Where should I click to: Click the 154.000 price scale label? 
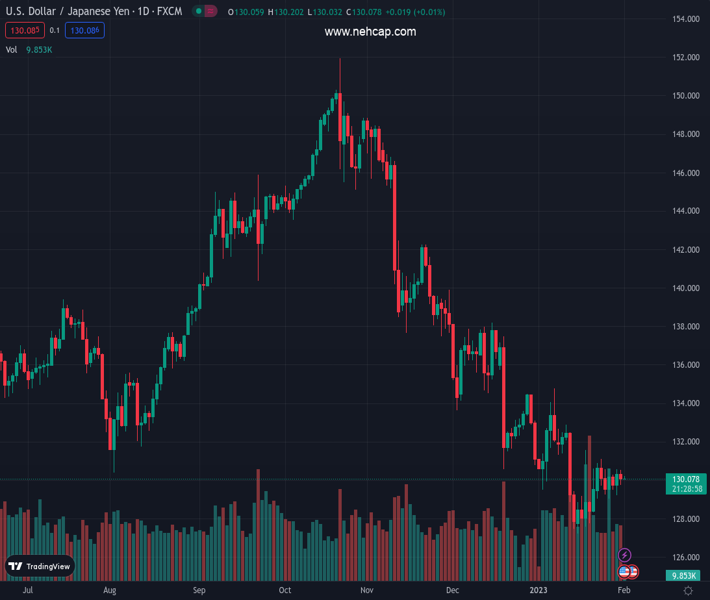[685, 19]
